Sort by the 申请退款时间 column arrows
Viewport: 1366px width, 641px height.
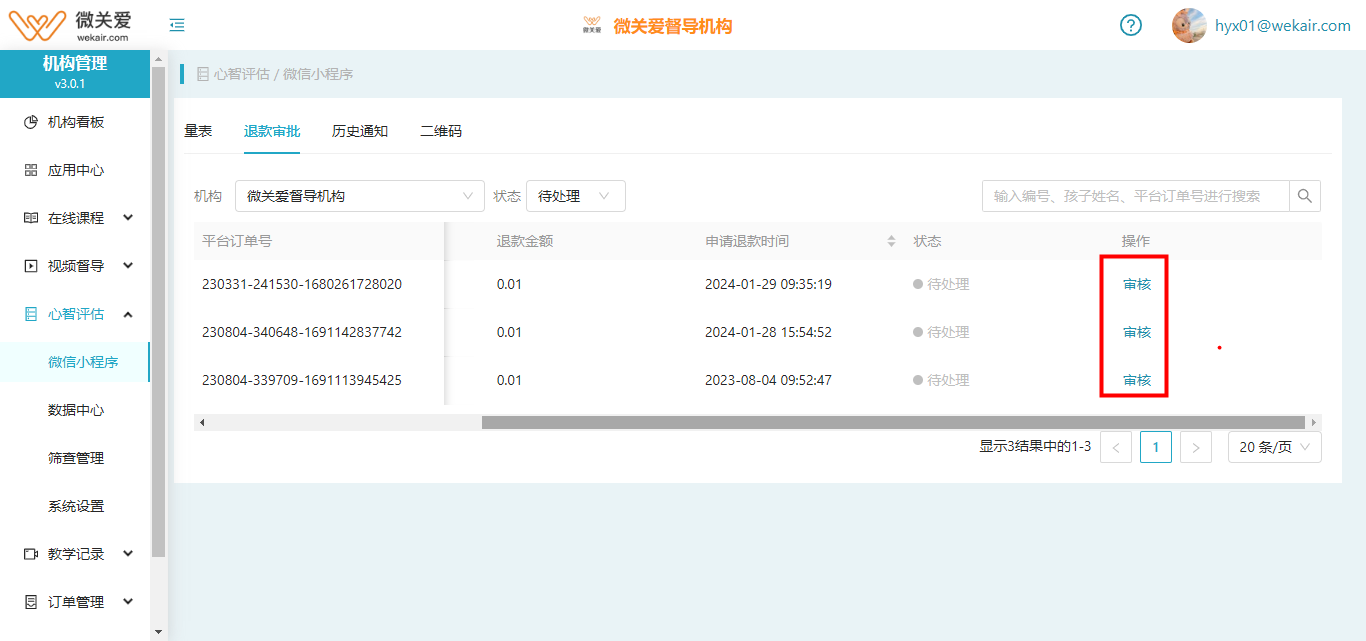[x=891, y=242]
